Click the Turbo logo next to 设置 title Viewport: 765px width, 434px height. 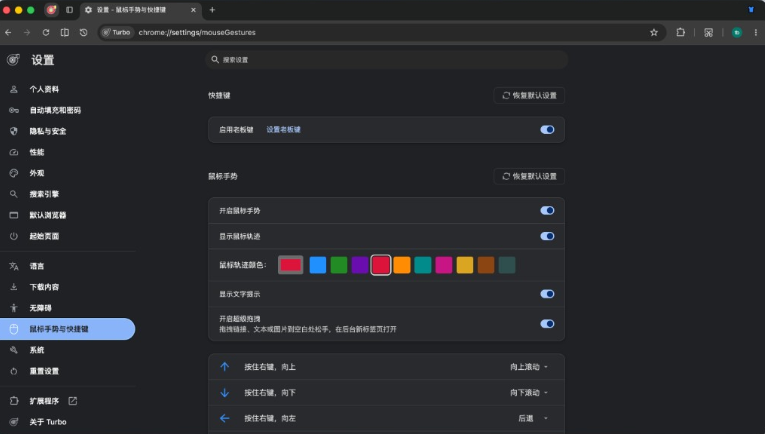[x=14, y=60]
